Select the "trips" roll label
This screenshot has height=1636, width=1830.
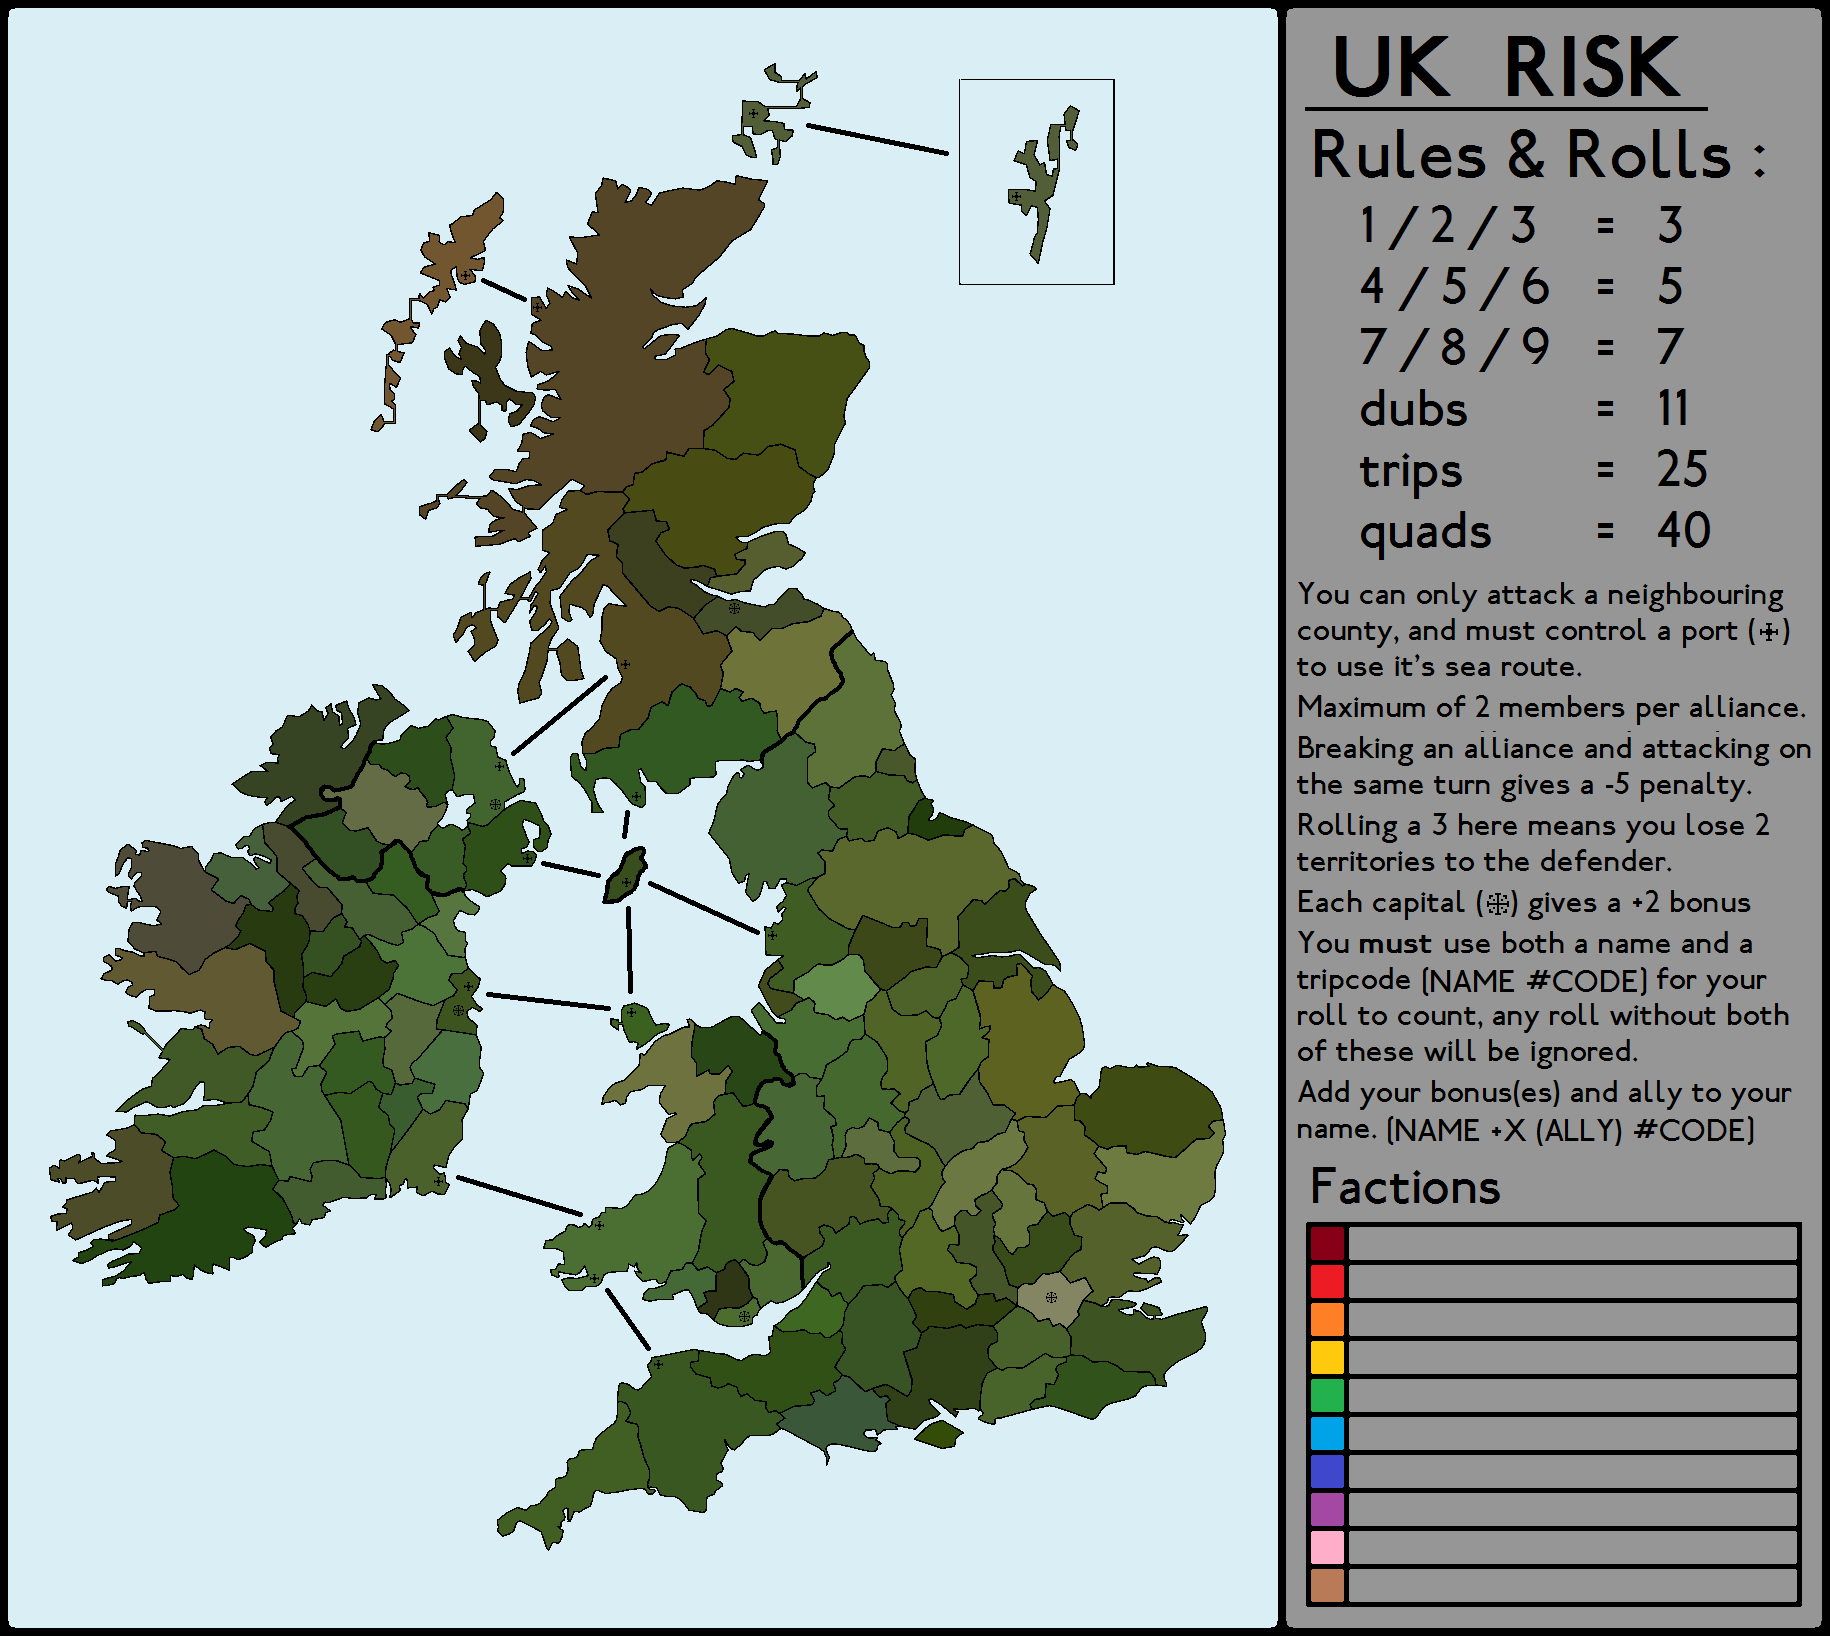[x=1410, y=472]
